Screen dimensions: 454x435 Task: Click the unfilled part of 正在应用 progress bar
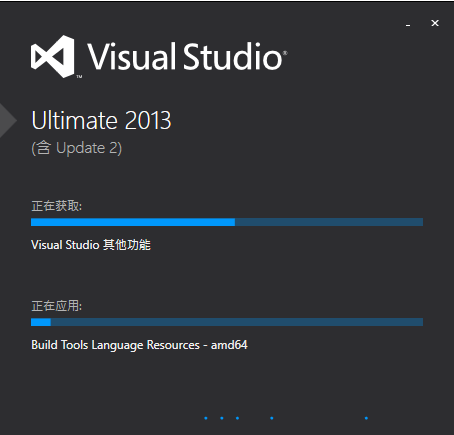237,322
